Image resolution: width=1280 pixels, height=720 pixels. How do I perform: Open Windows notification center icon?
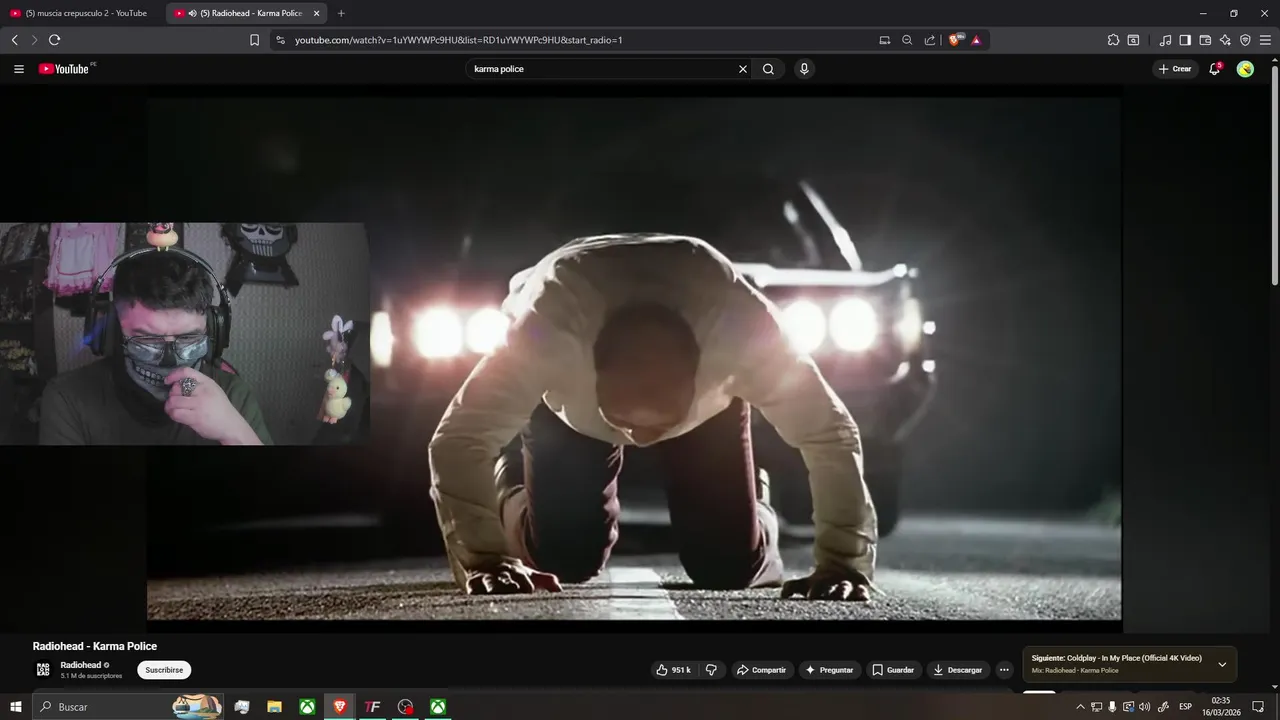tap(1258, 707)
